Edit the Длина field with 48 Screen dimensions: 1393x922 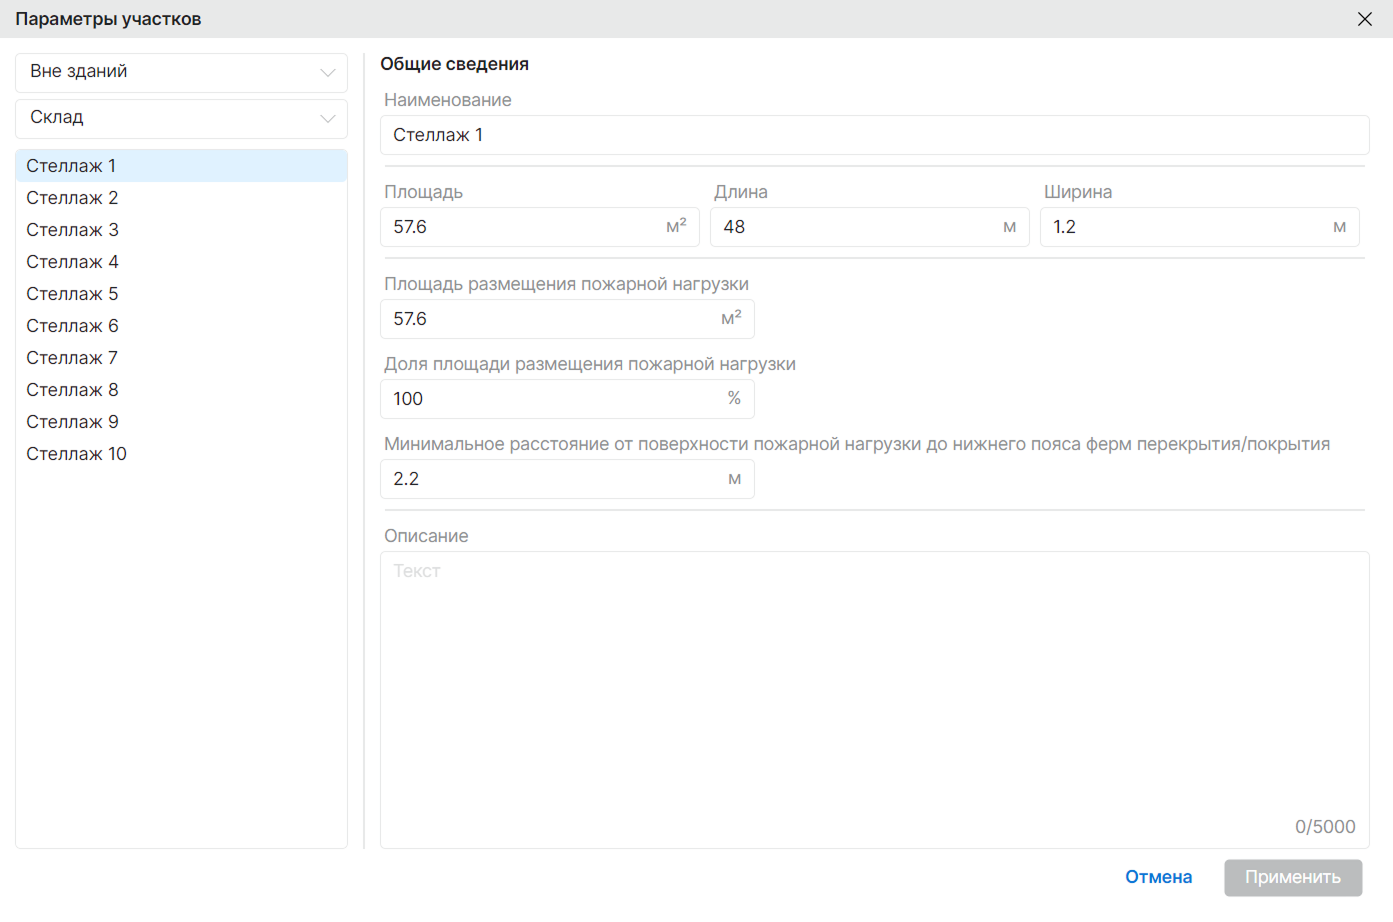869,227
